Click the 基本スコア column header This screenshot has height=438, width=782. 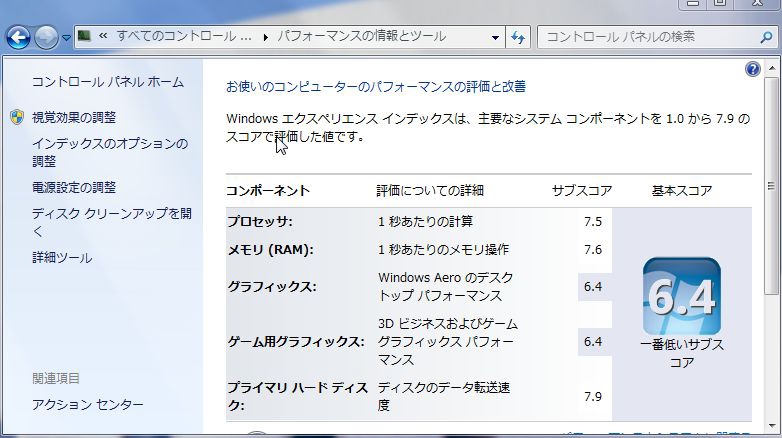tap(681, 191)
